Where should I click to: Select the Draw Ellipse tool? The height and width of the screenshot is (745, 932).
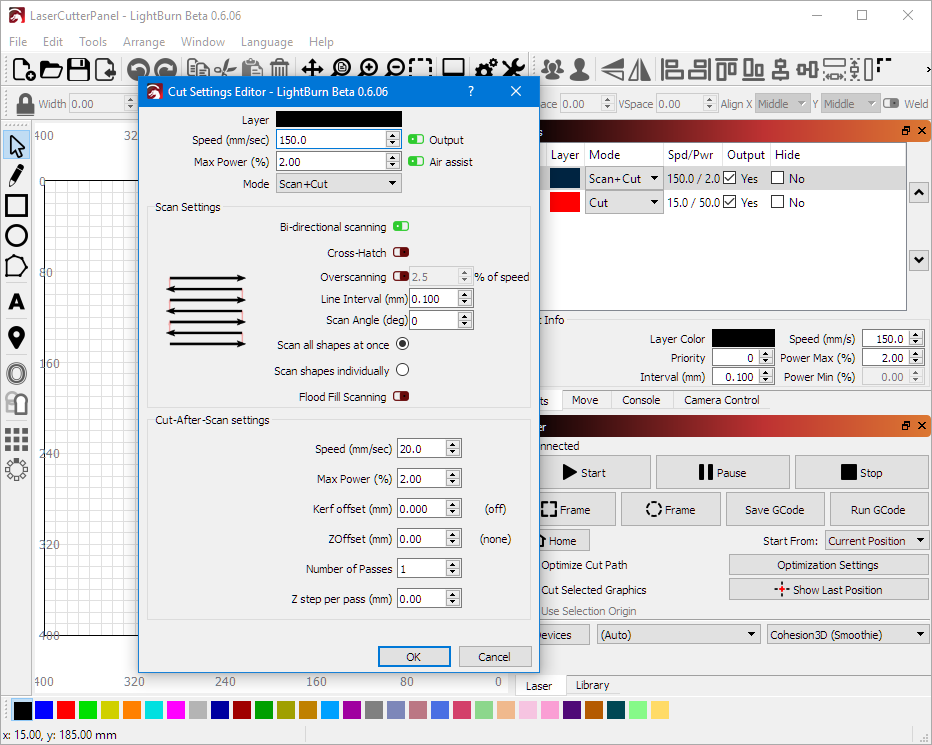[x=16, y=236]
